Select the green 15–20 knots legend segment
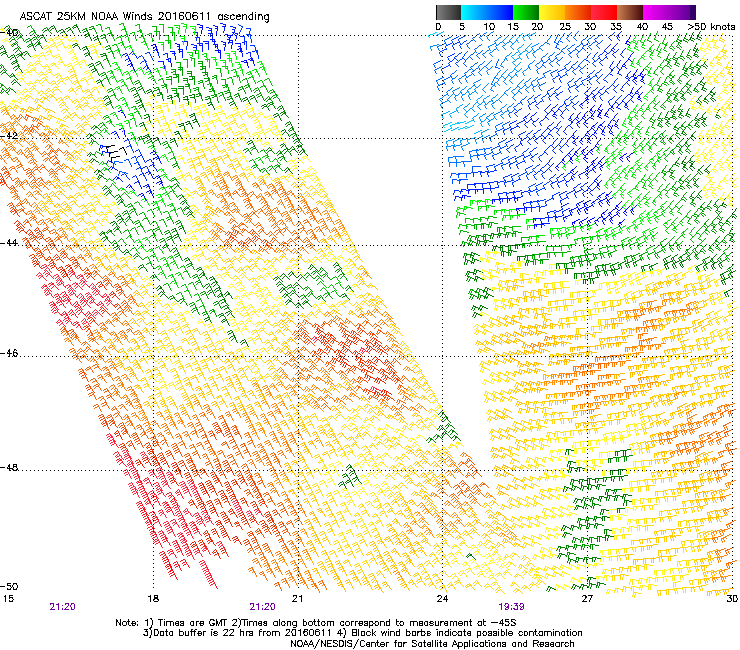The image size is (740, 650). [526, 12]
